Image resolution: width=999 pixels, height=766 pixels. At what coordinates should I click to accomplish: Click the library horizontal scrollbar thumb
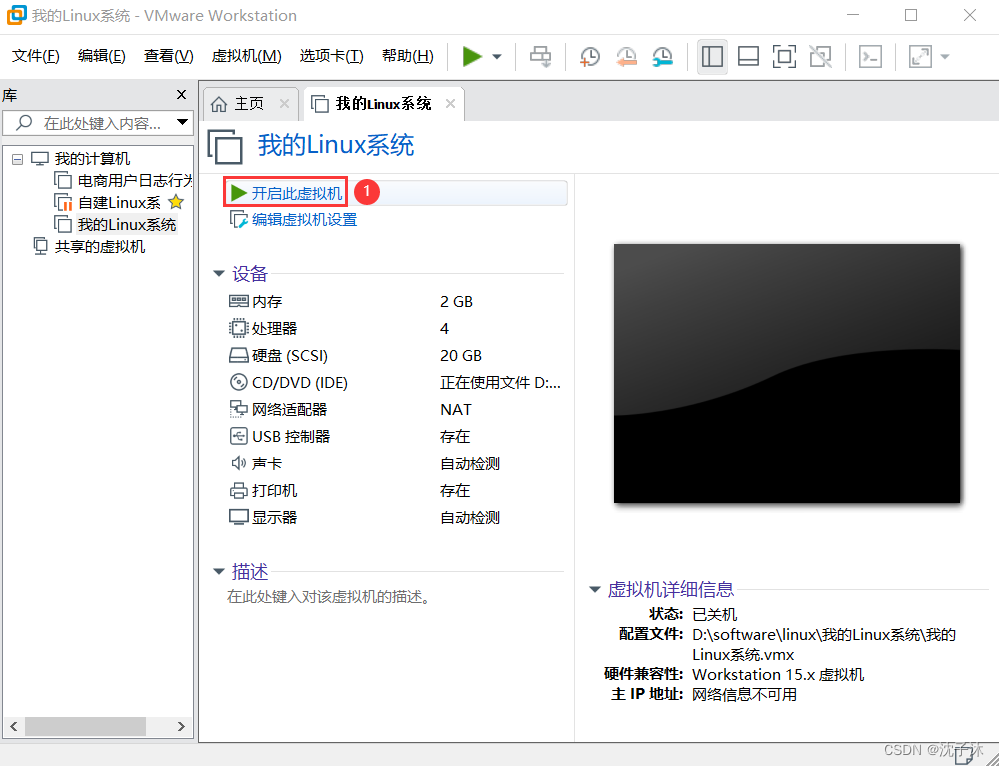click(x=85, y=726)
